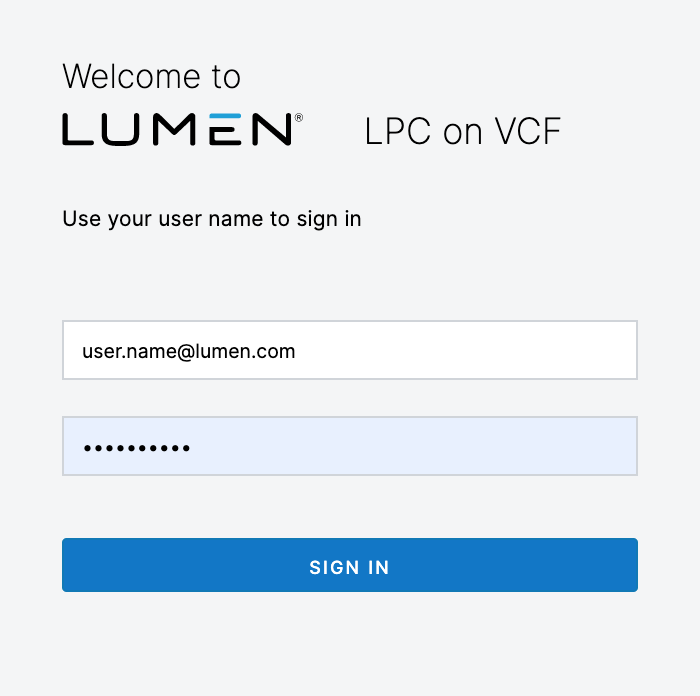This screenshot has width=700, height=696.
Task: Click the LPC on VCF heading
Action: coord(462,131)
